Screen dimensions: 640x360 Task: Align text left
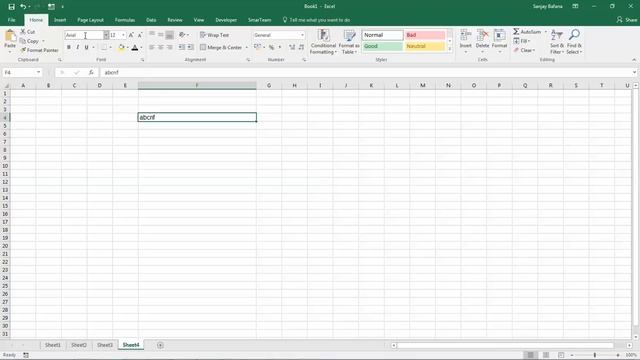(x=152, y=47)
